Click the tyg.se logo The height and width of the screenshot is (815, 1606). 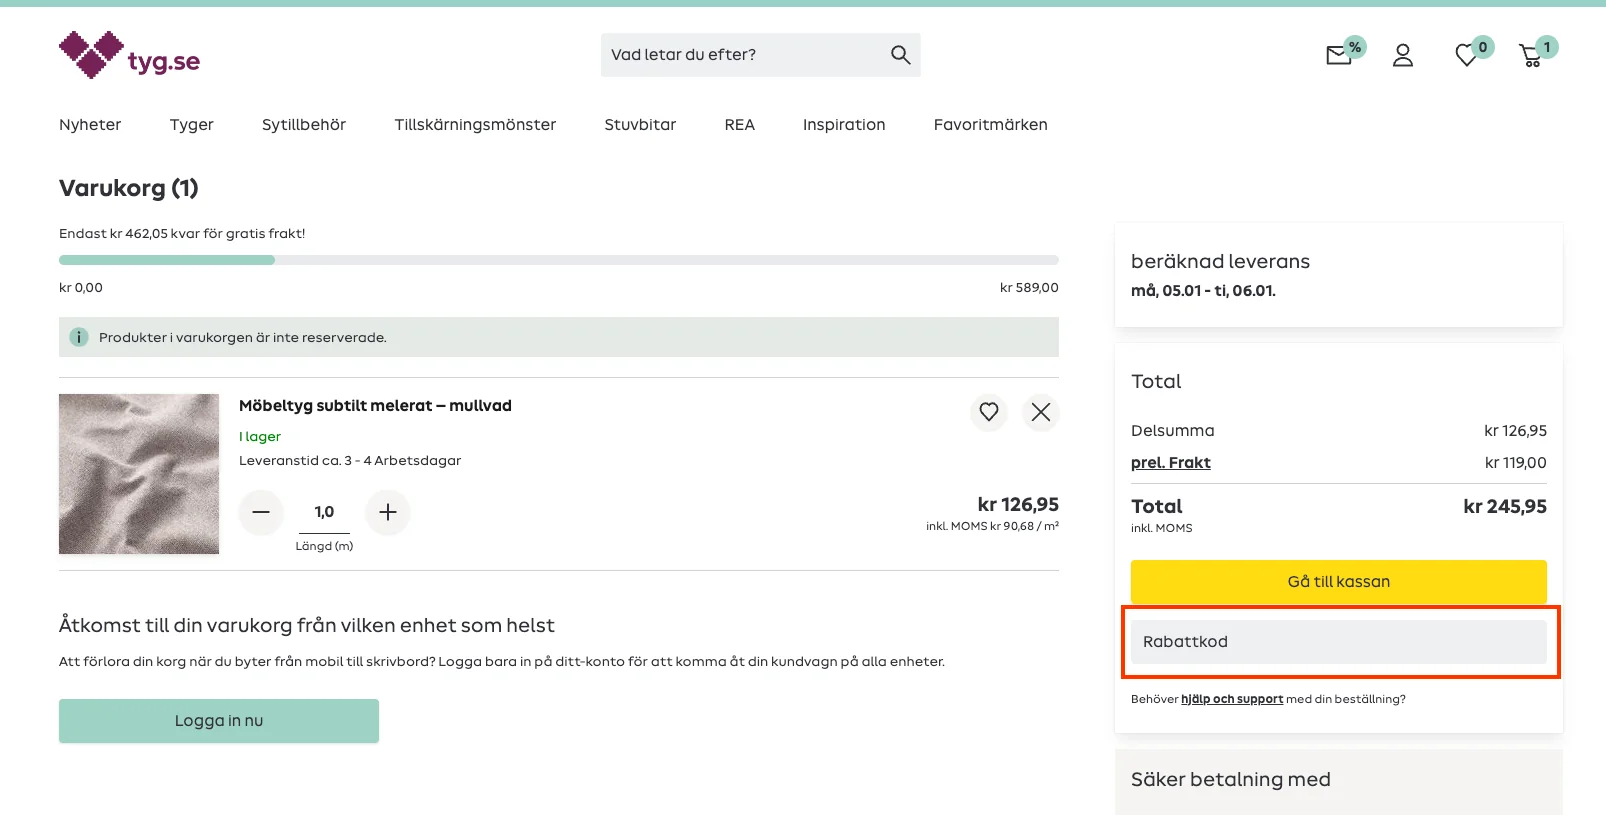tap(129, 55)
